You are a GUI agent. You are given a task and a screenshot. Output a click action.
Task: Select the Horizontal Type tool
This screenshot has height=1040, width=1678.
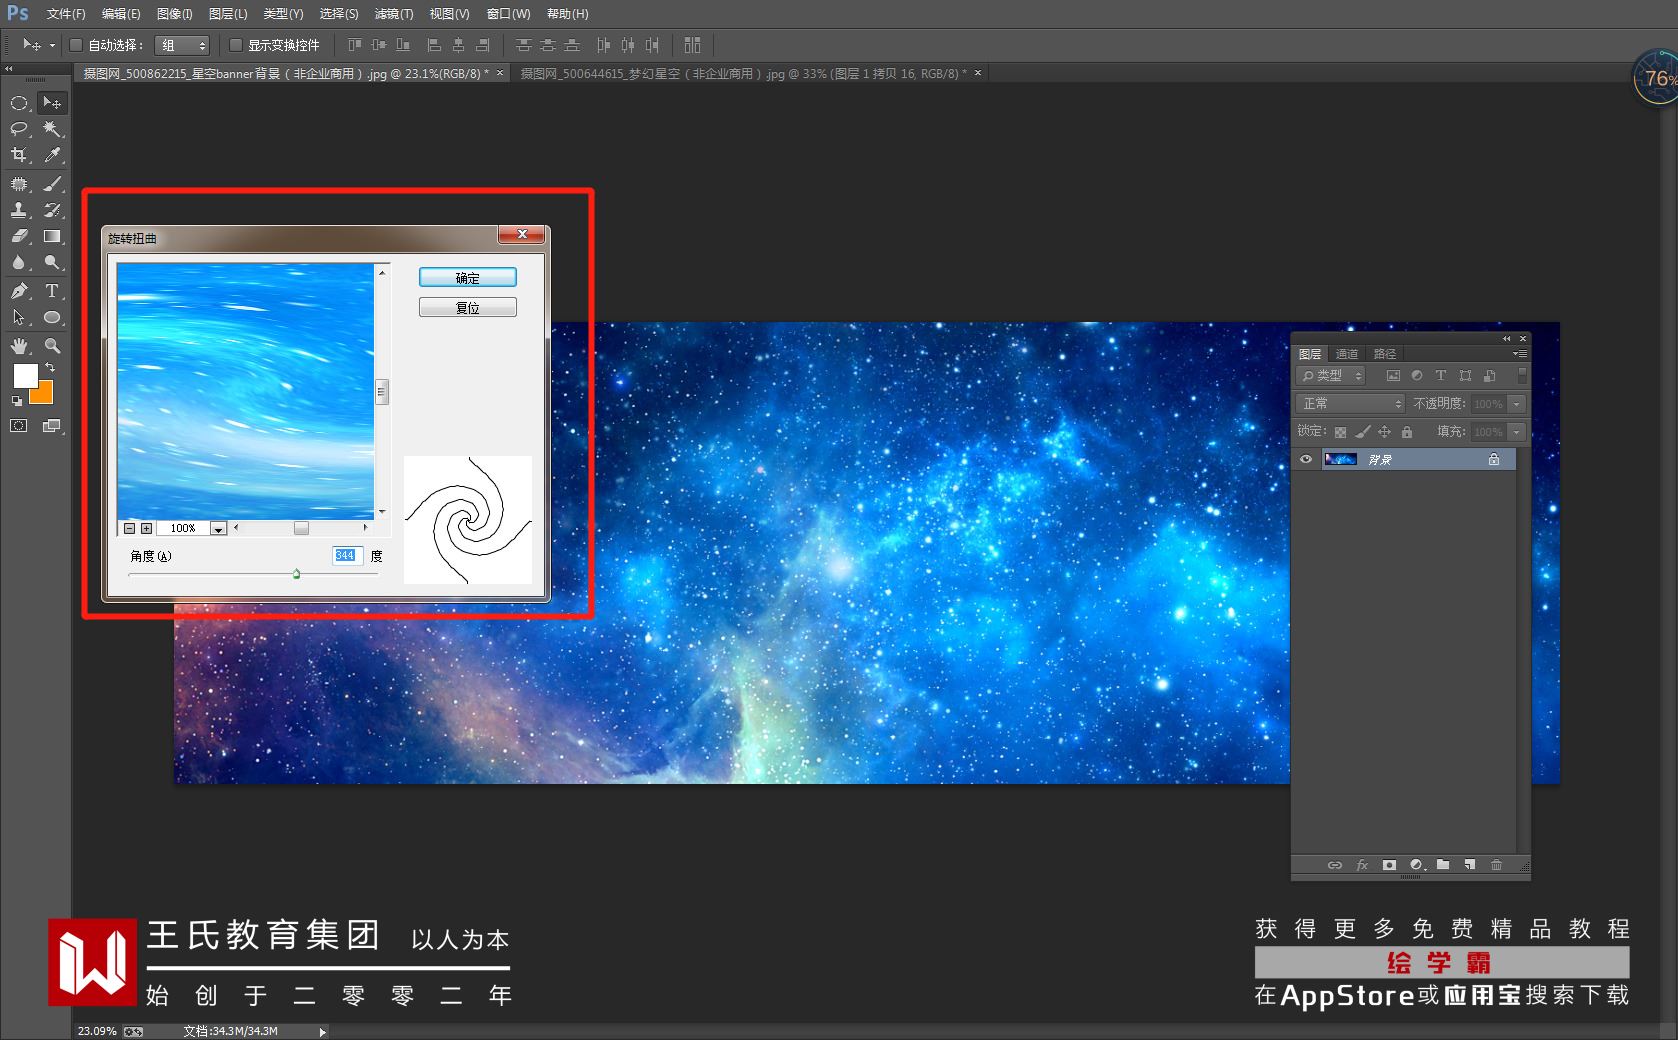52,291
